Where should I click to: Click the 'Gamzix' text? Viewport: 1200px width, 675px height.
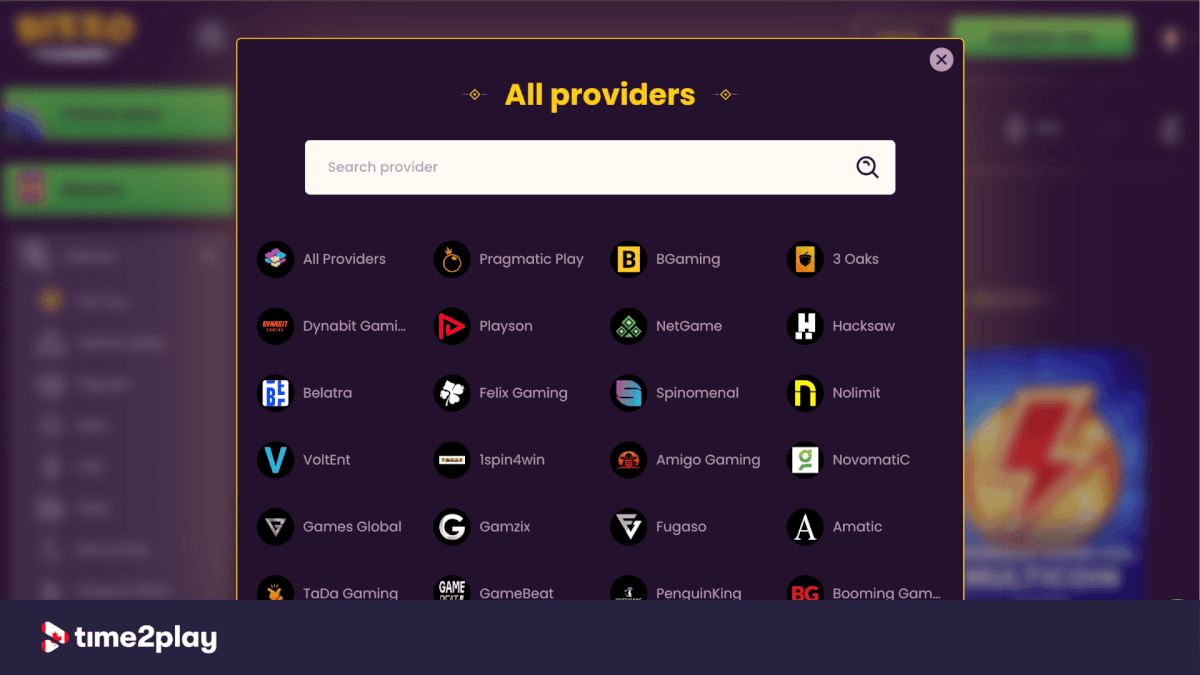[505, 527]
